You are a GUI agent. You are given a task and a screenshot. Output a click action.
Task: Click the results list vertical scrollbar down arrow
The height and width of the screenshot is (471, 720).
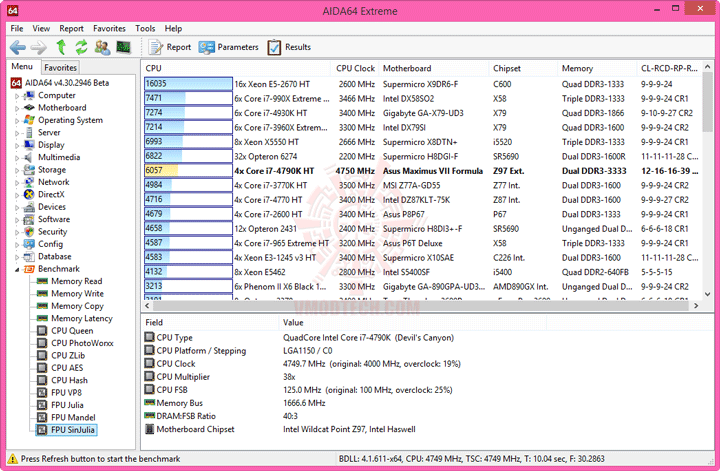pyautogui.click(x=707, y=294)
